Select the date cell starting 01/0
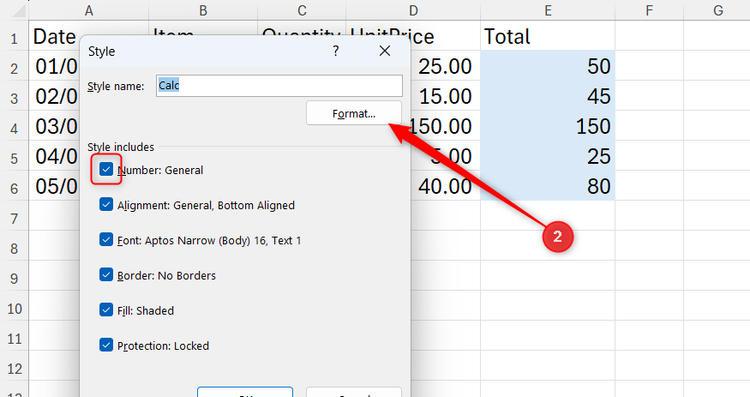 click(55, 66)
